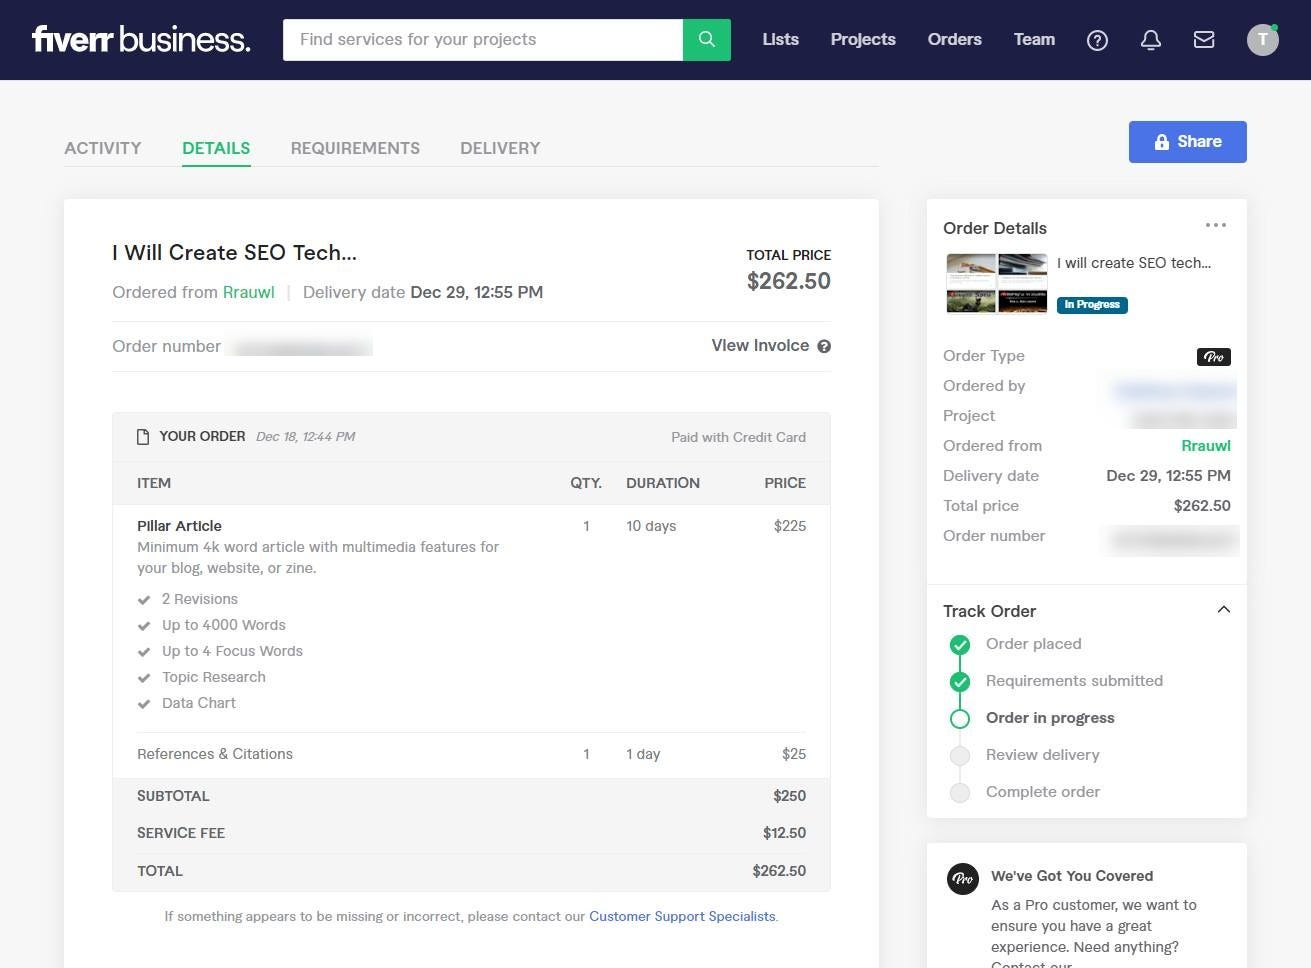The width and height of the screenshot is (1311, 968).
Task: Click the Dec 18, 12:44 PM order timestamp
Action: click(305, 437)
